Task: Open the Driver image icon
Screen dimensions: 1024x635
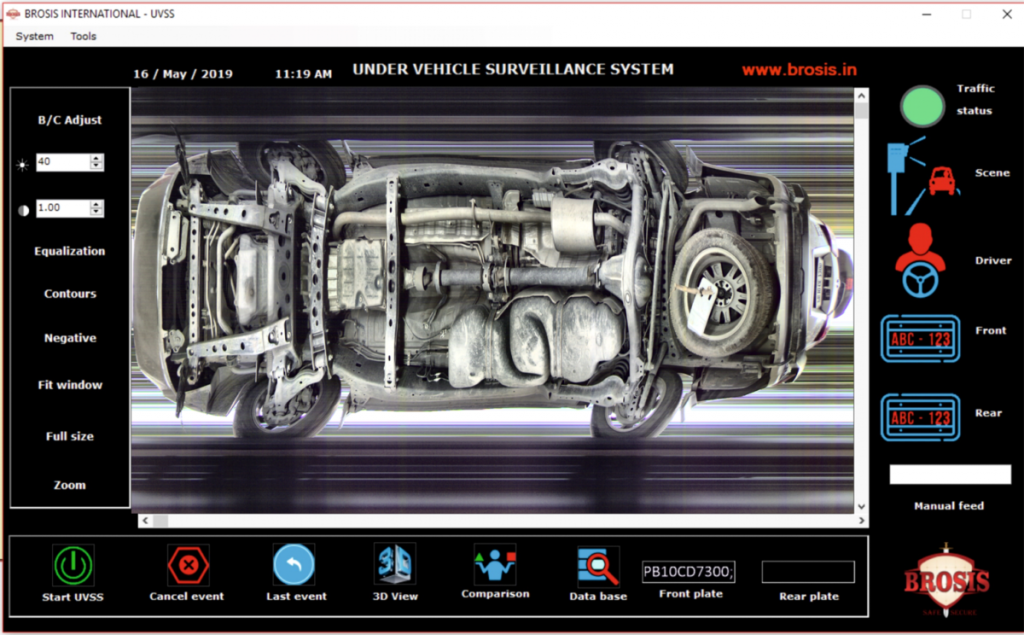Action: (x=920, y=258)
